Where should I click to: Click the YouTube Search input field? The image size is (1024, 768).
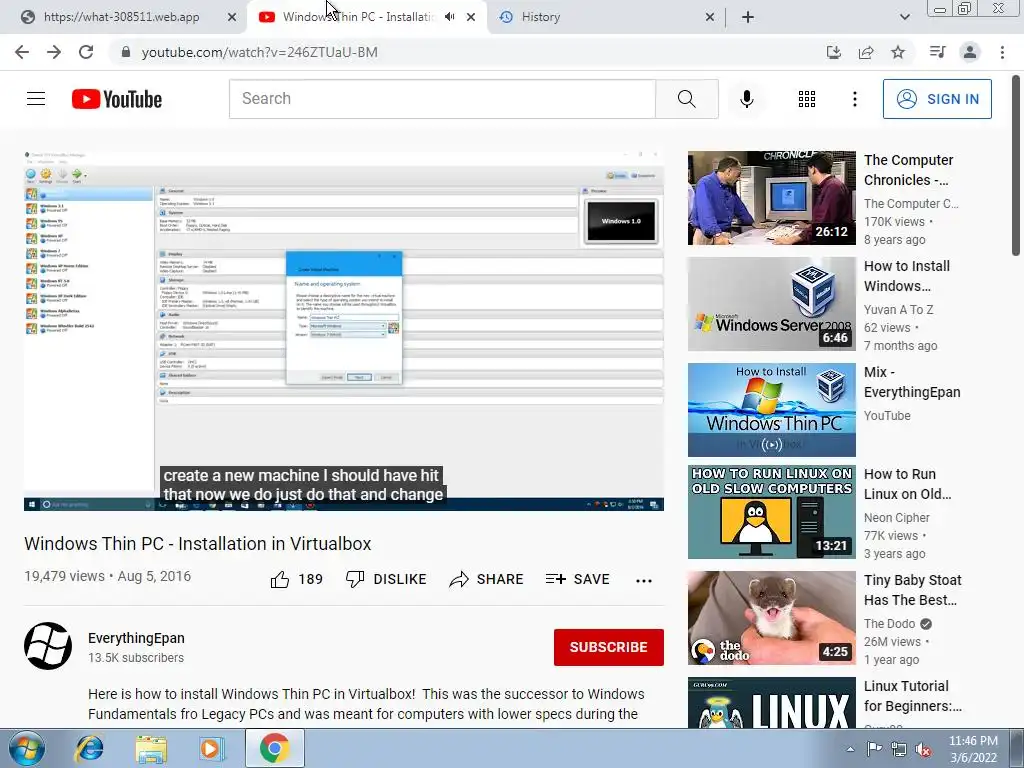[x=442, y=99]
